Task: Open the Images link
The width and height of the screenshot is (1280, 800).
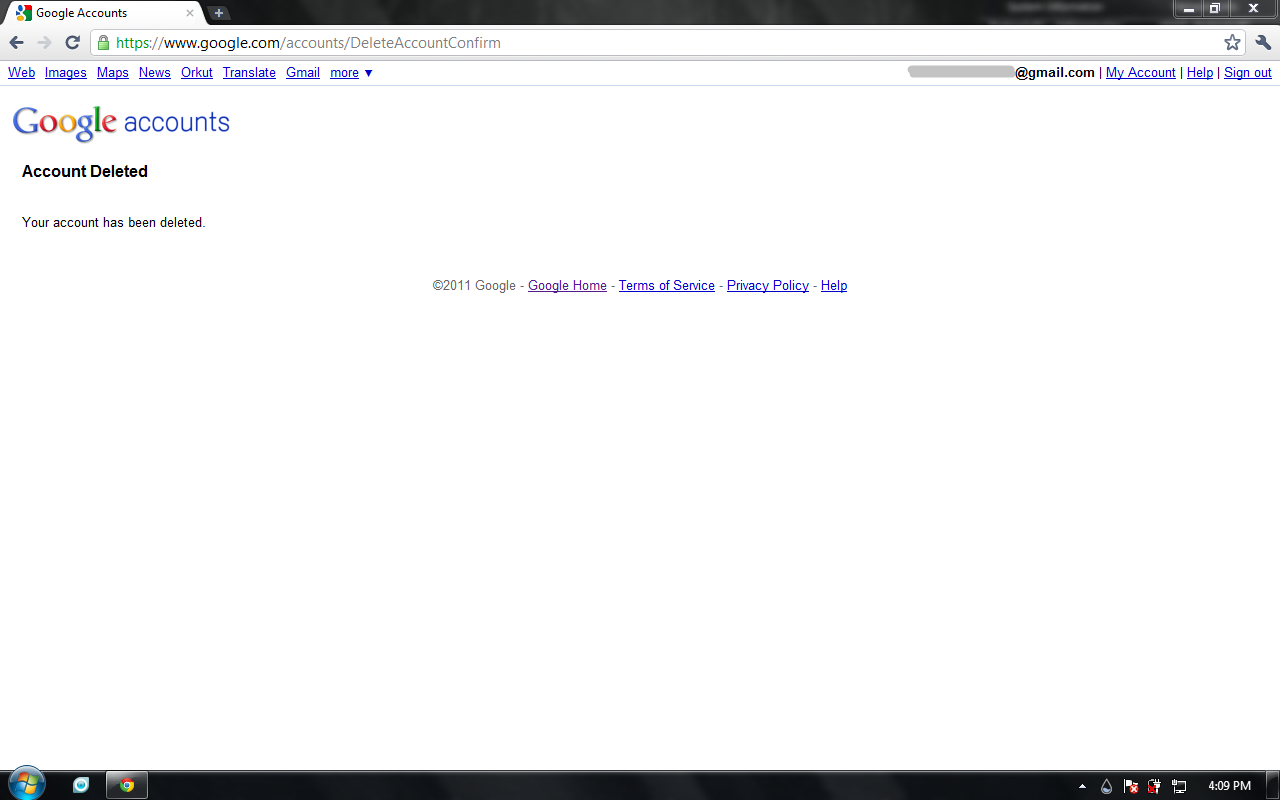Action: (66, 73)
